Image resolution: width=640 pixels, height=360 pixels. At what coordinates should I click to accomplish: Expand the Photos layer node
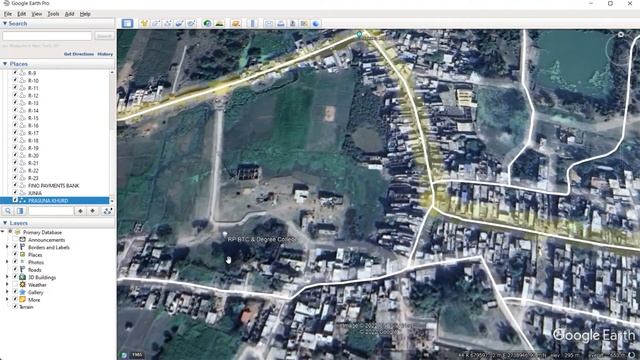[x=7, y=262]
